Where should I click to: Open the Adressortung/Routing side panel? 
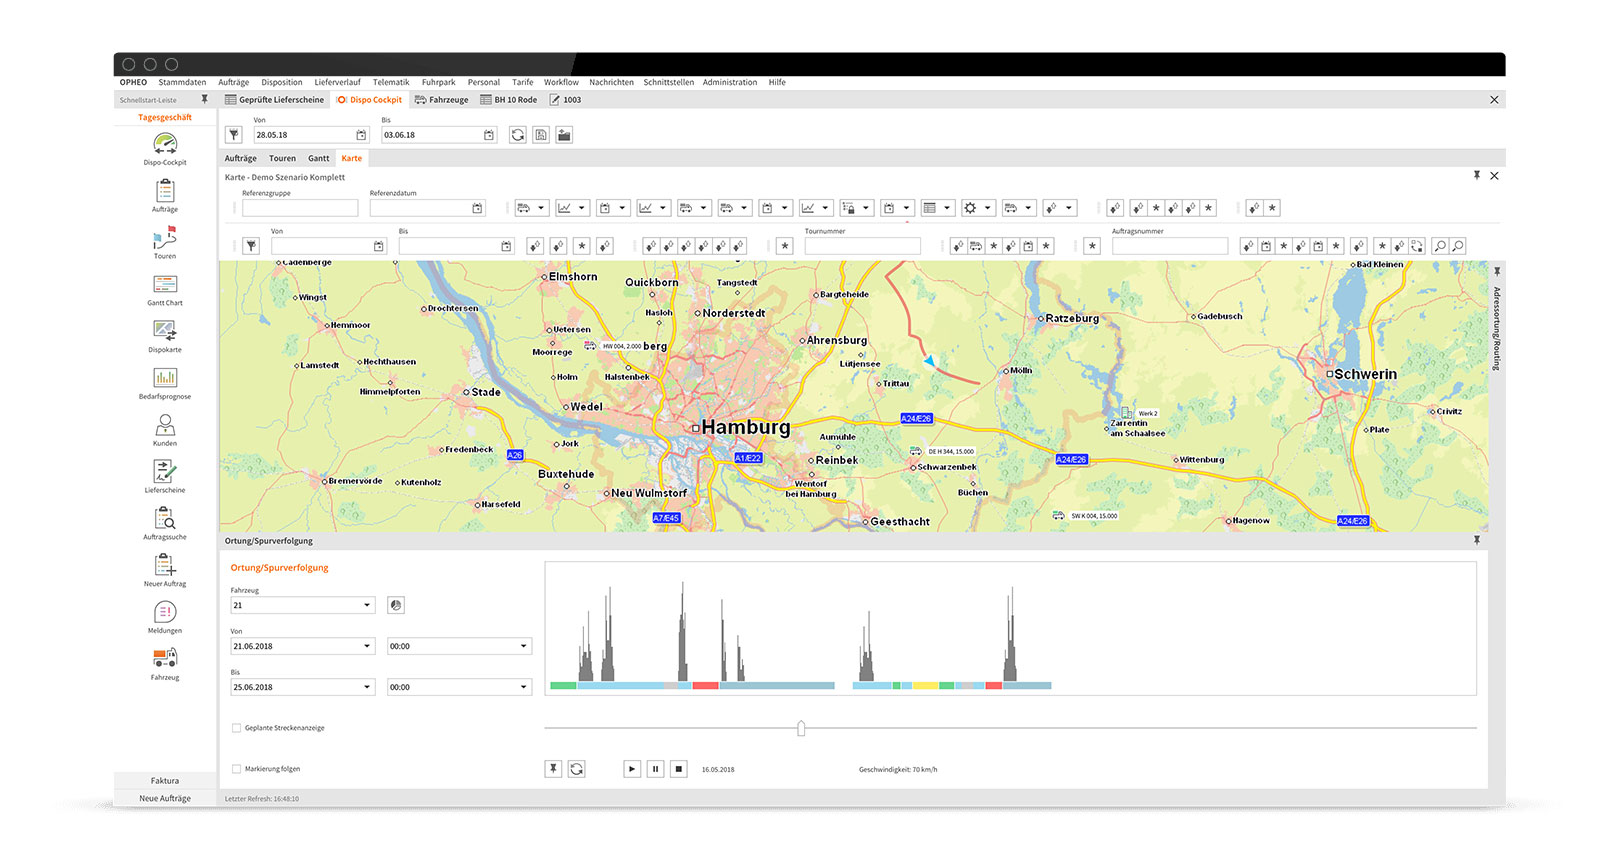(x=1497, y=328)
